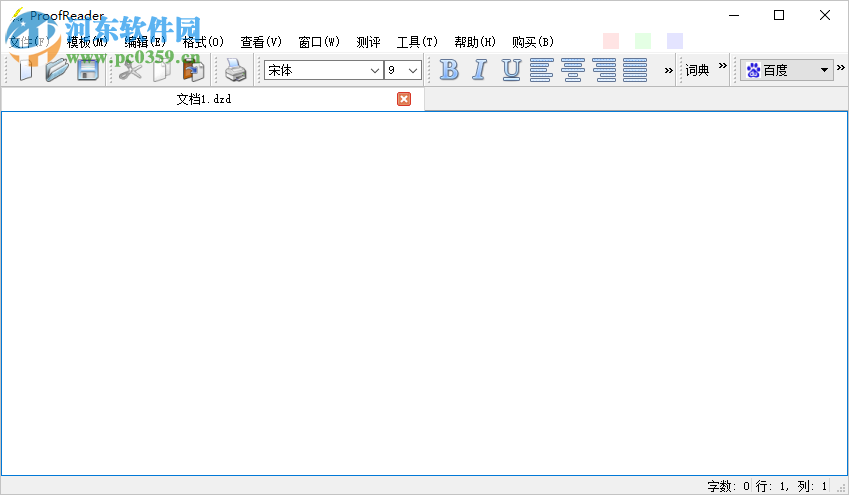Open the 格式(O) menu

pos(203,42)
